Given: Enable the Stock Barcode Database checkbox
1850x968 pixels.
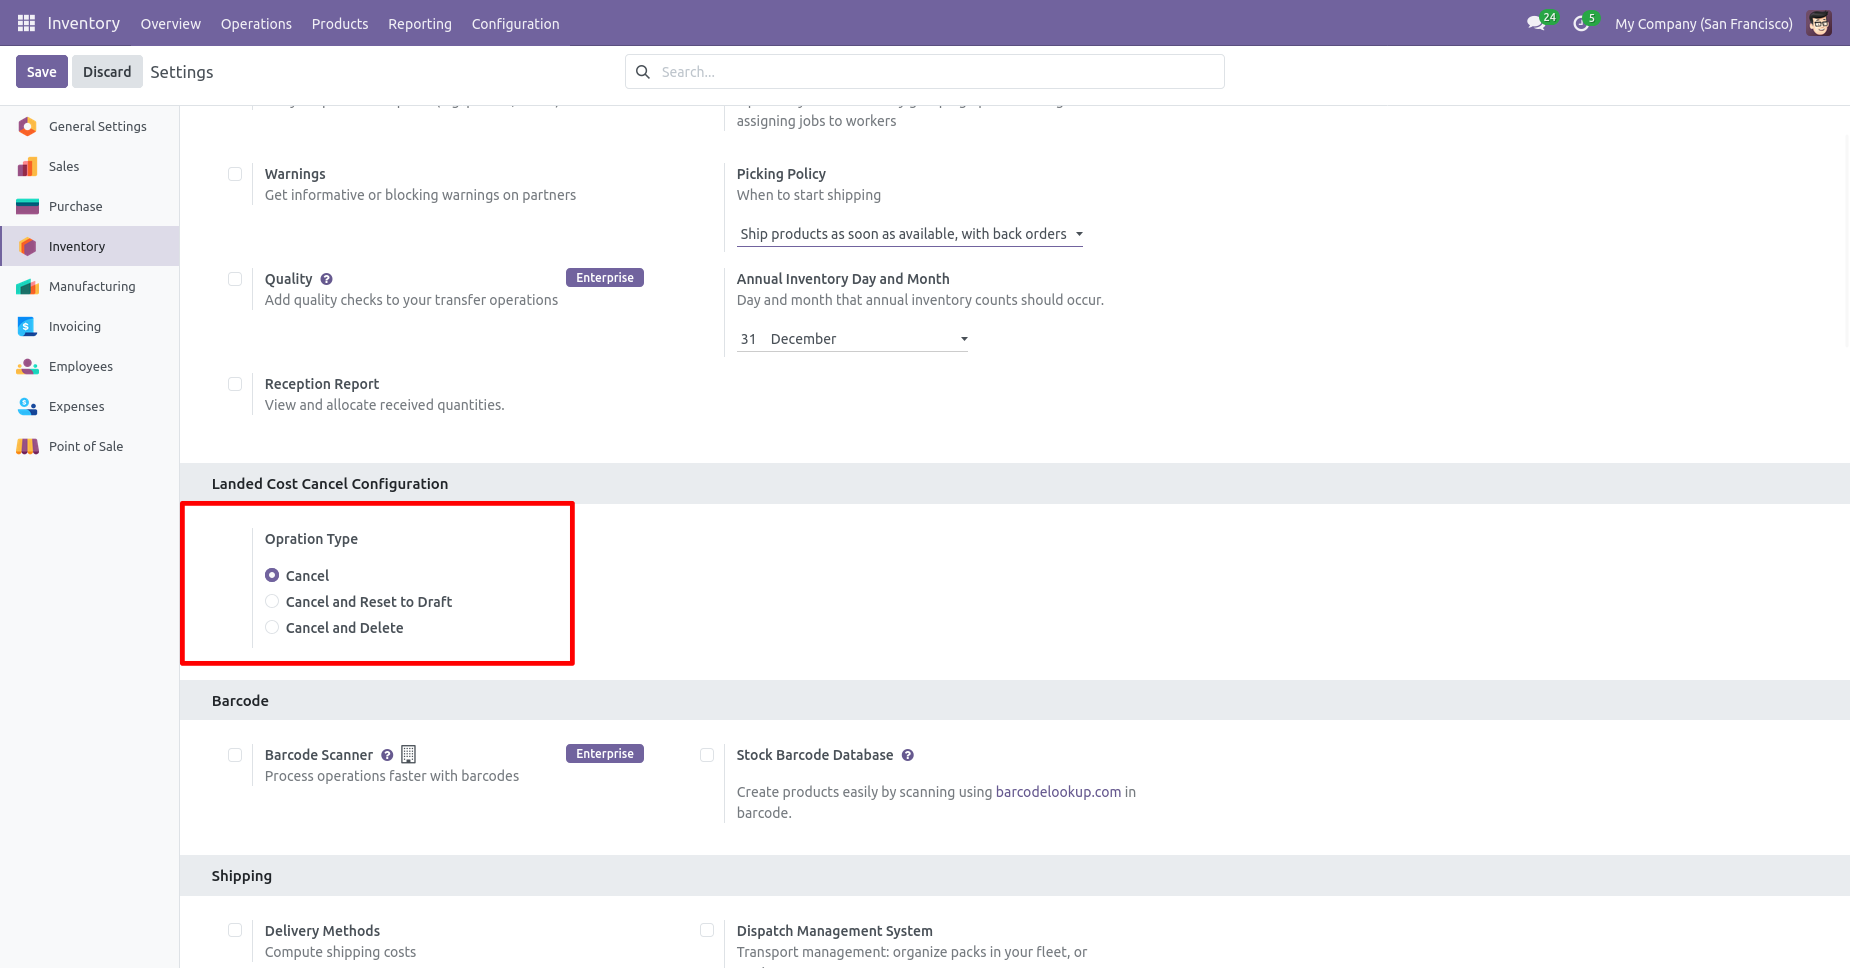Looking at the screenshot, I should tap(707, 755).
